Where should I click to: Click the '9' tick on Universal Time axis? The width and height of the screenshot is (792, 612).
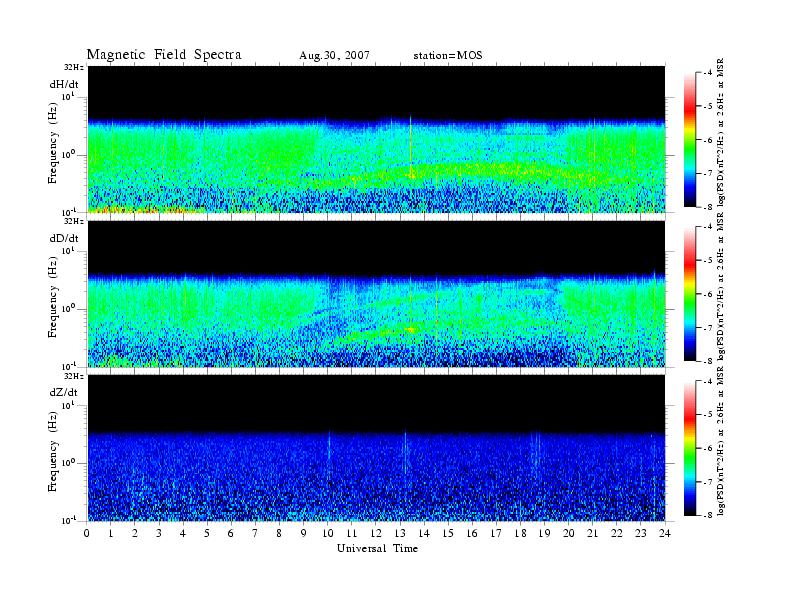[x=304, y=533]
